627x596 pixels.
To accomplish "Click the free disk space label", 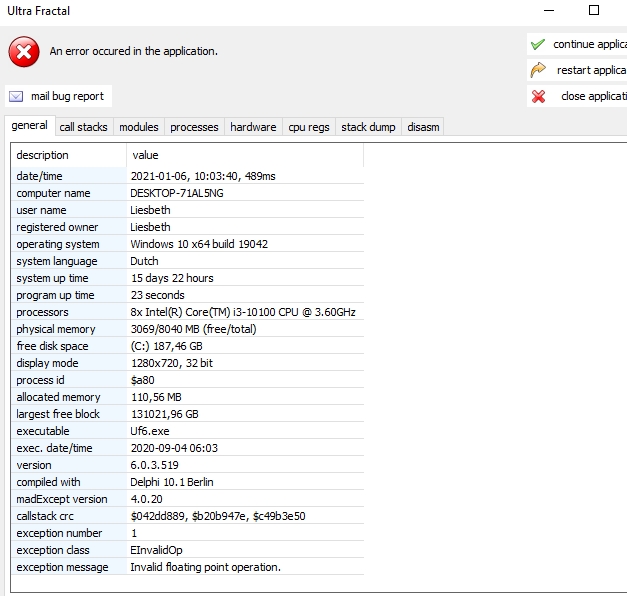I will [x=52, y=346].
